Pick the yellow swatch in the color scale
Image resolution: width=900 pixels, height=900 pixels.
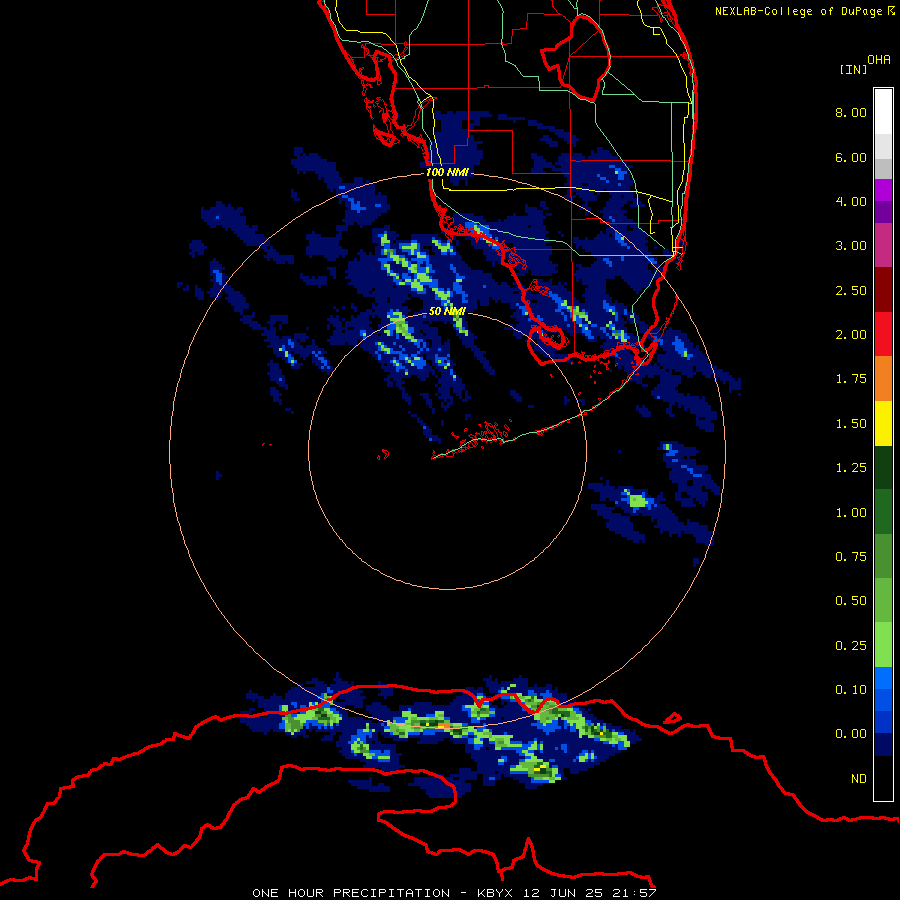point(883,424)
